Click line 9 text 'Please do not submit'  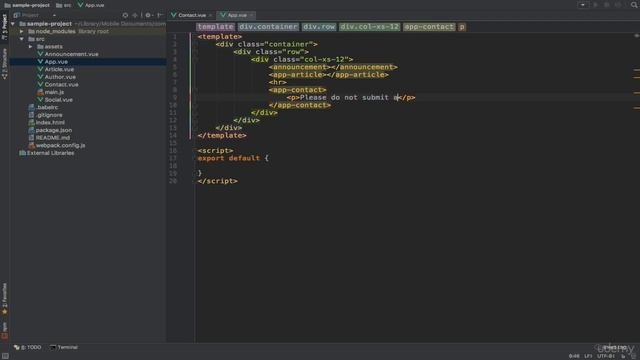tap(344, 98)
